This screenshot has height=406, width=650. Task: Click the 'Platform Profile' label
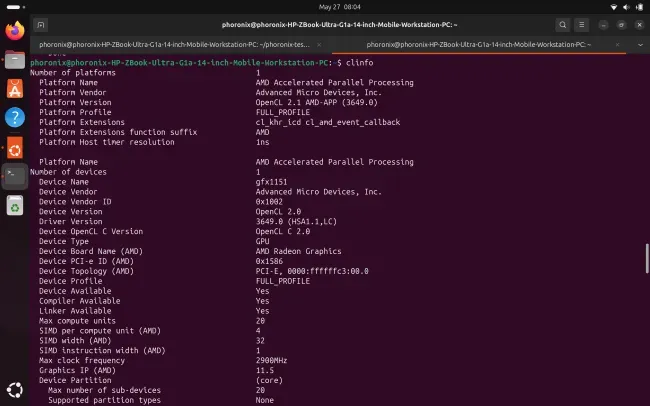pos(75,112)
